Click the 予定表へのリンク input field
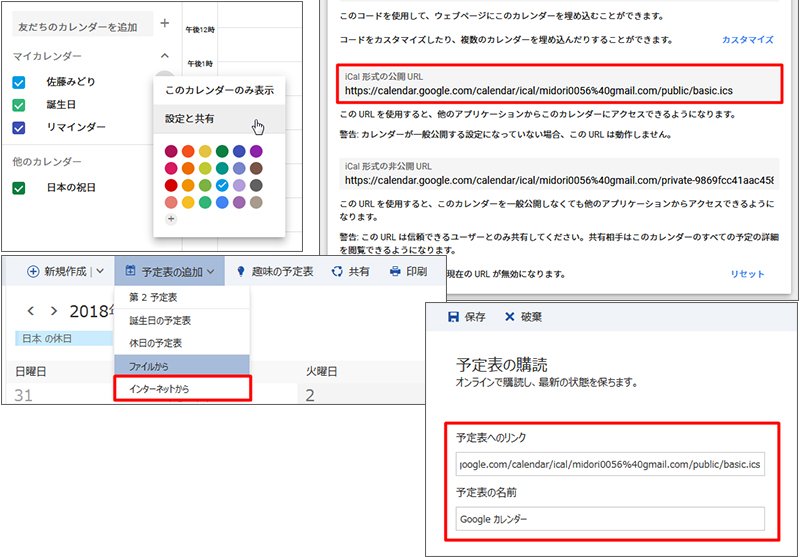This screenshot has width=800, height=557. pyautogui.click(x=610, y=465)
